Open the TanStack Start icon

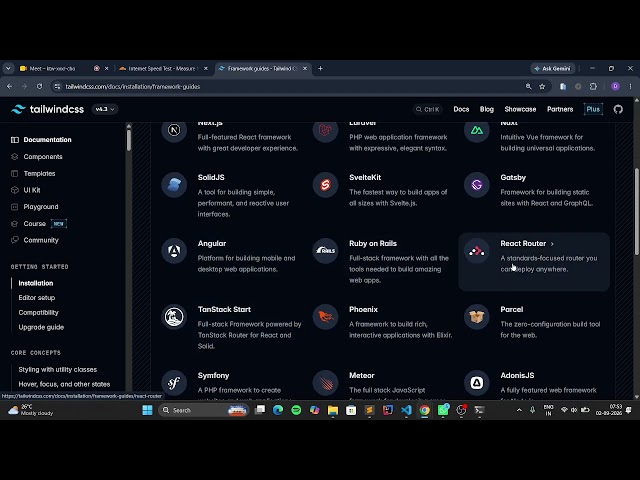click(174, 317)
